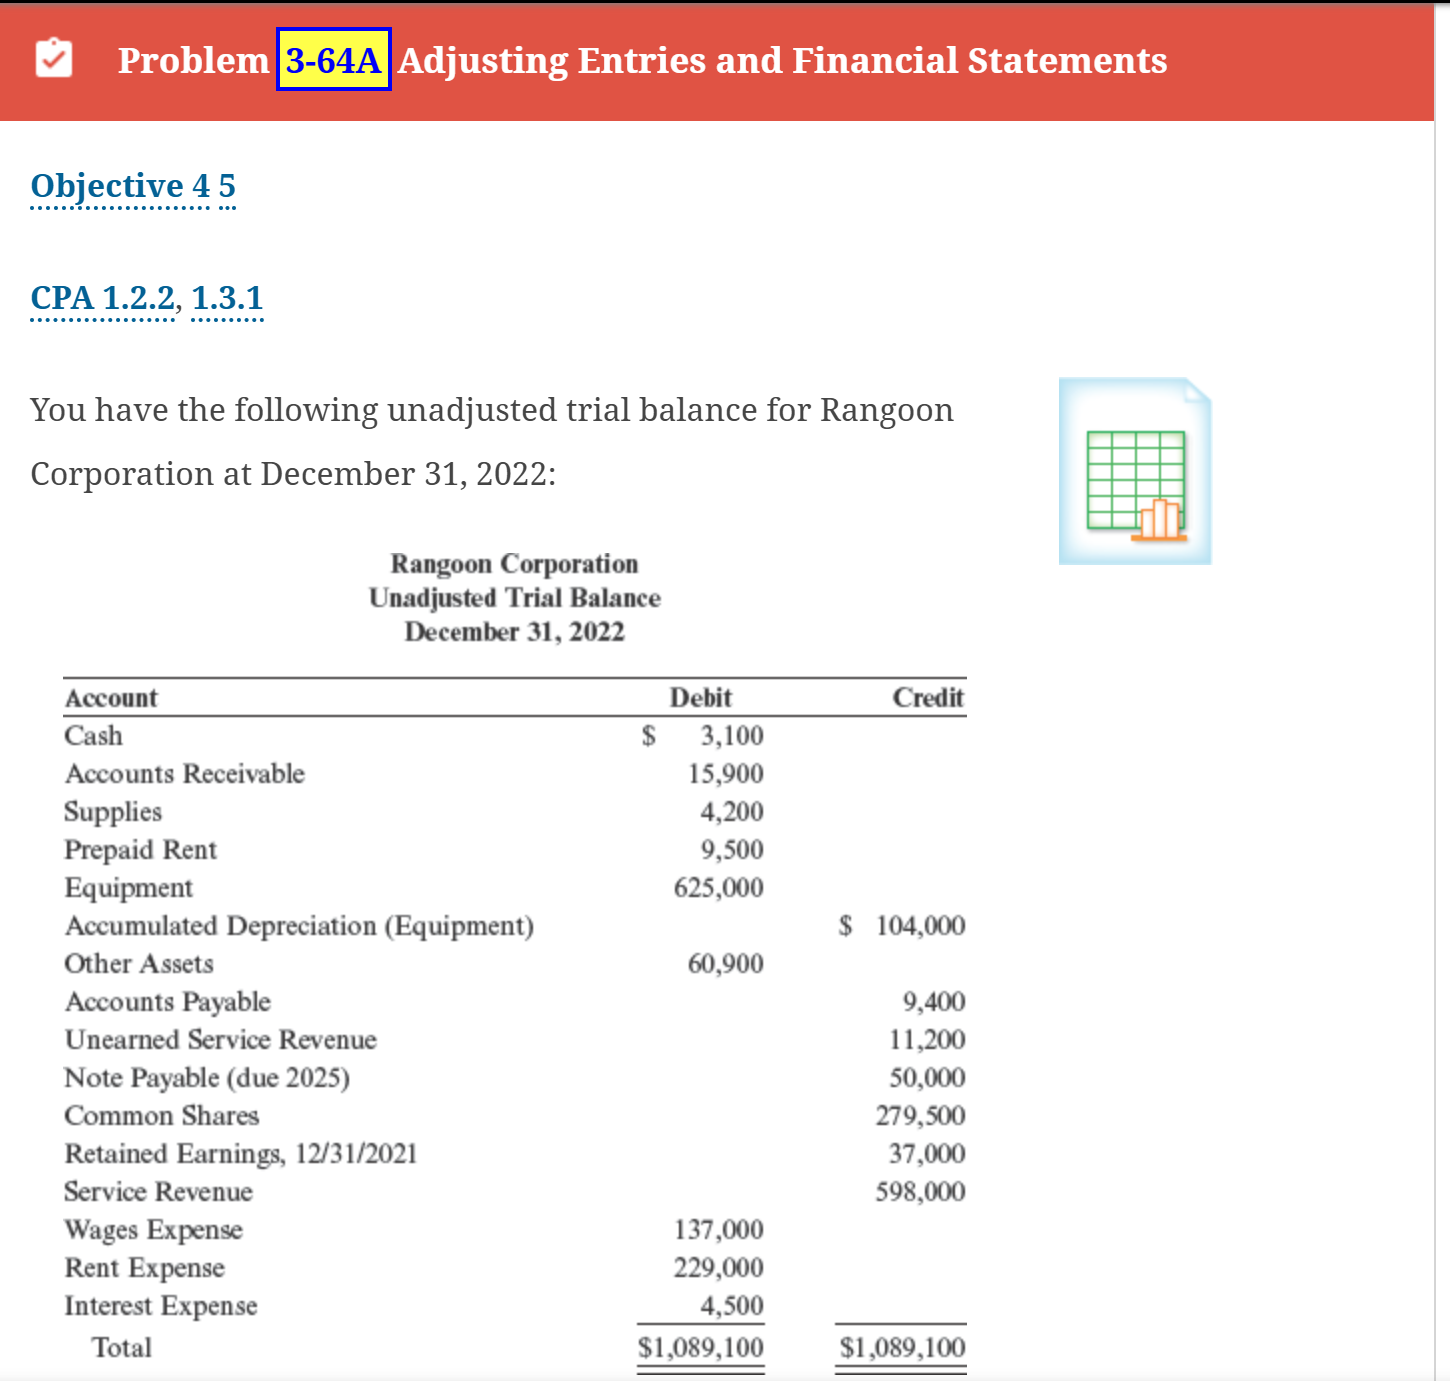Click the white clipboard symbol beside Problem title

[54, 58]
